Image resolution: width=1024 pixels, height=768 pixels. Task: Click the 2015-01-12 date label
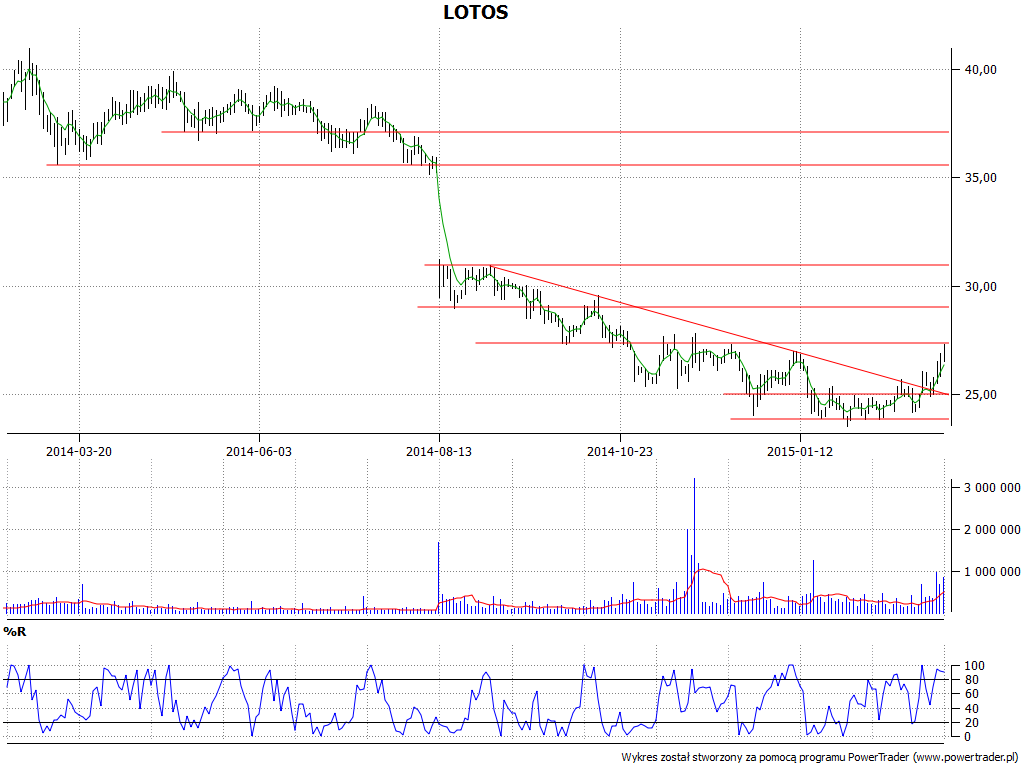click(x=800, y=451)
